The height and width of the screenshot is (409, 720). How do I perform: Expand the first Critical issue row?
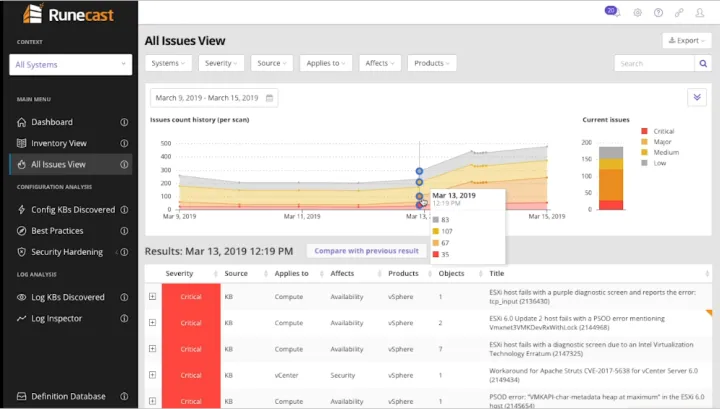152,296
